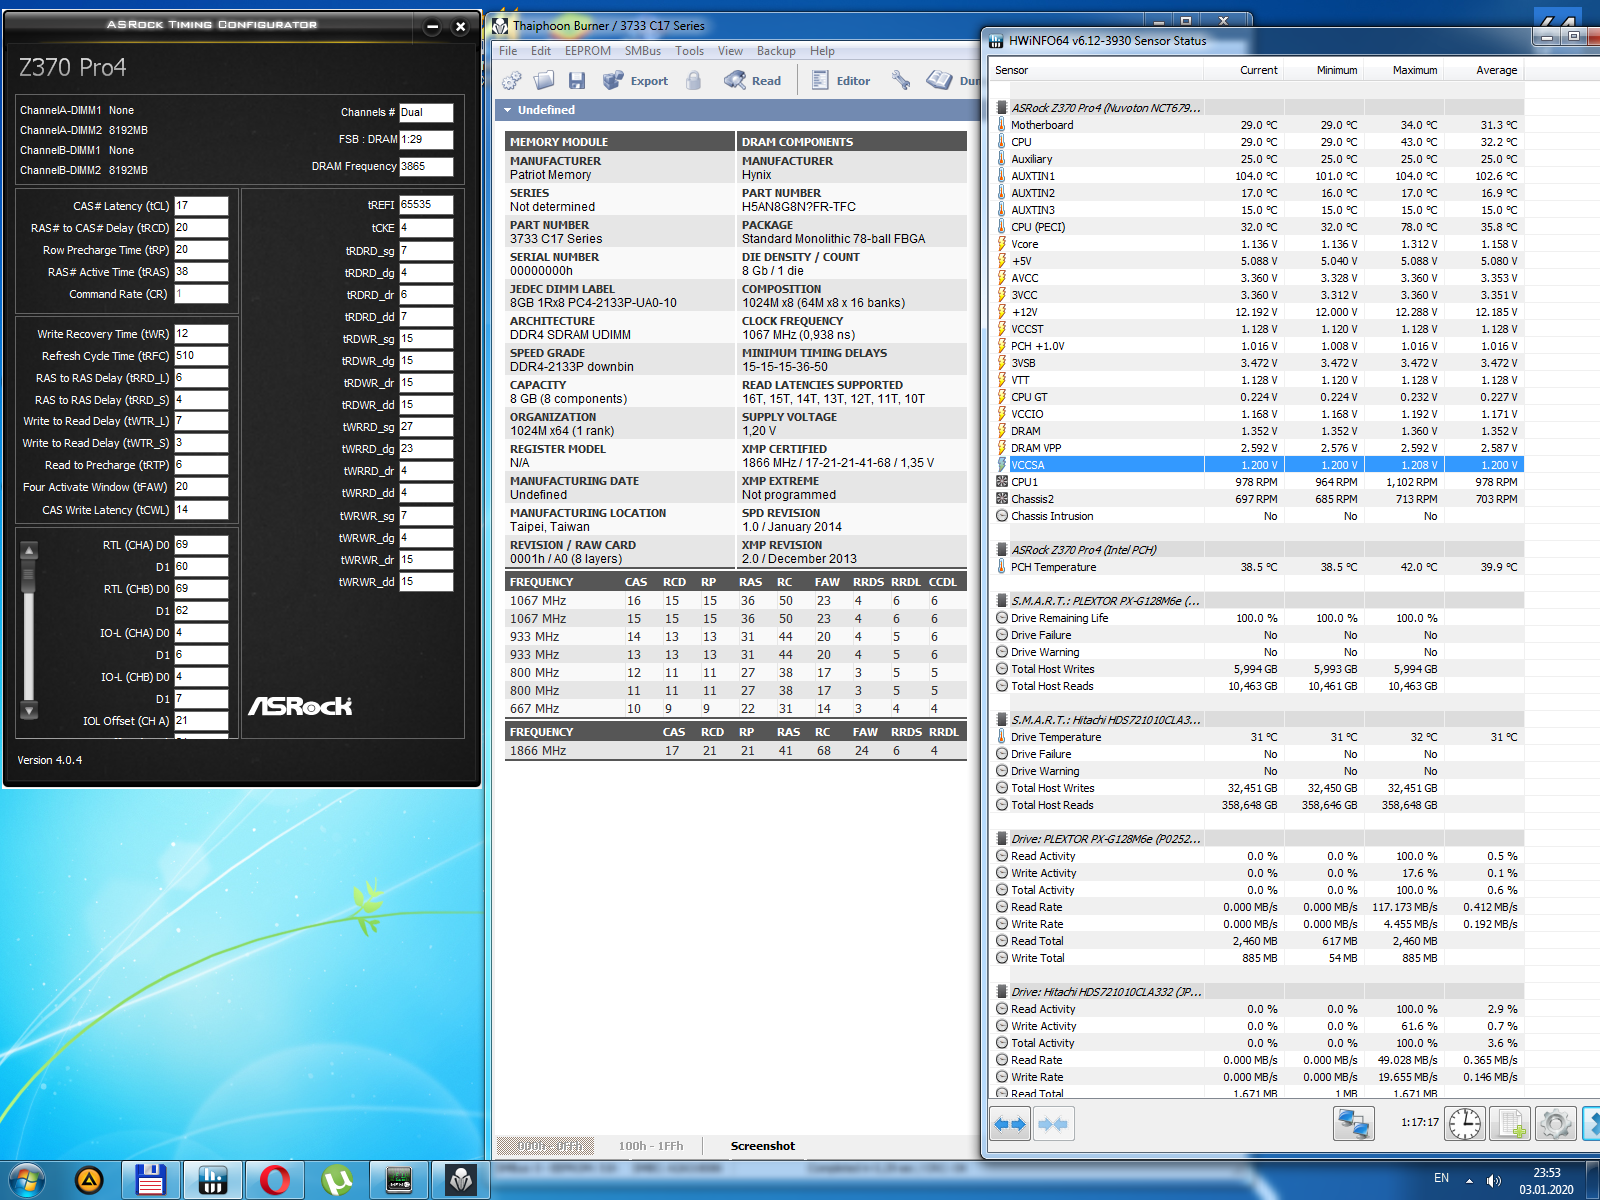Image resolution: width=1600 pixels, height=1200 pixels.
Task: Click the CAS# Latency (tCL) input field
Action: 201,206
